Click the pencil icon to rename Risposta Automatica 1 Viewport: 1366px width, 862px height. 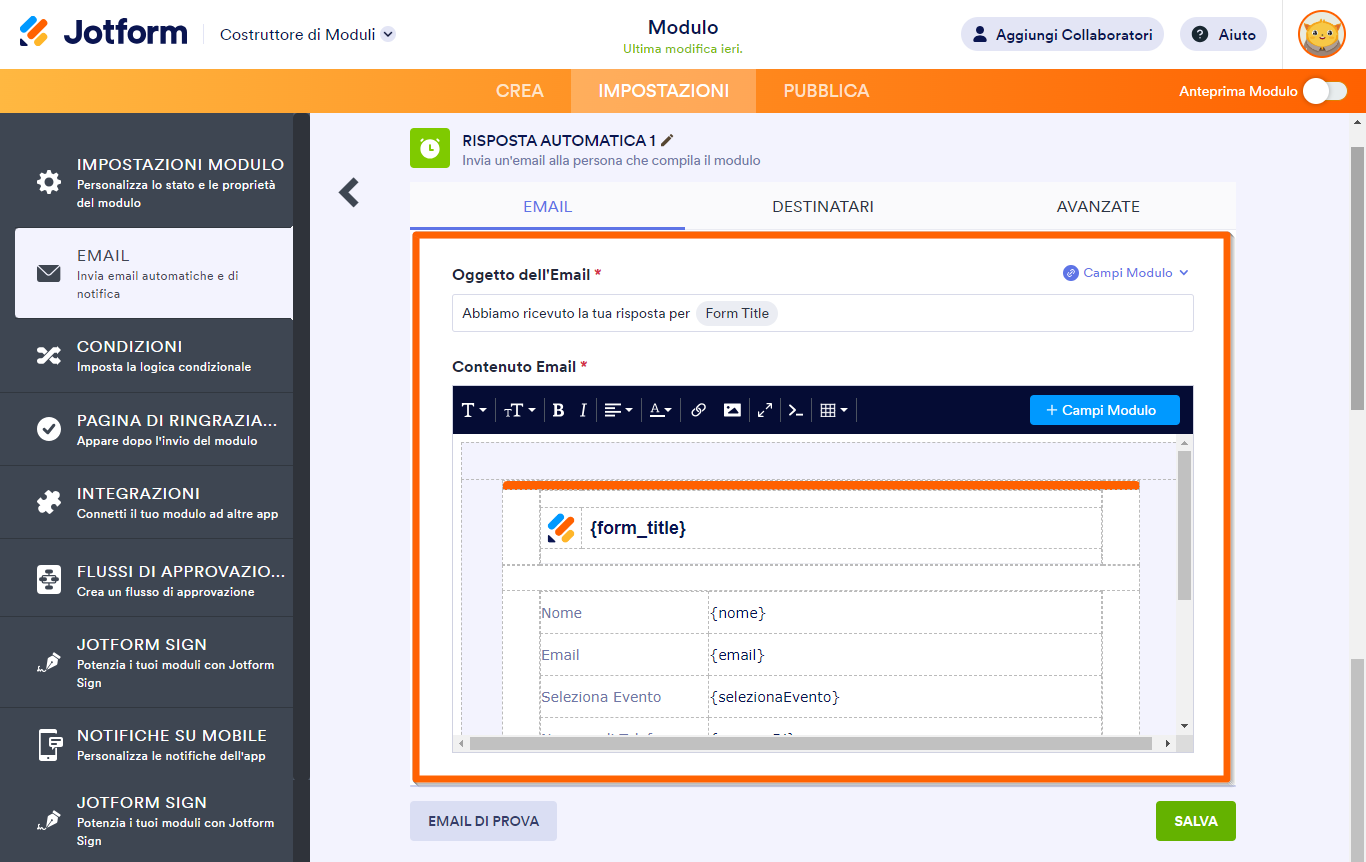[x=668, y=141]
